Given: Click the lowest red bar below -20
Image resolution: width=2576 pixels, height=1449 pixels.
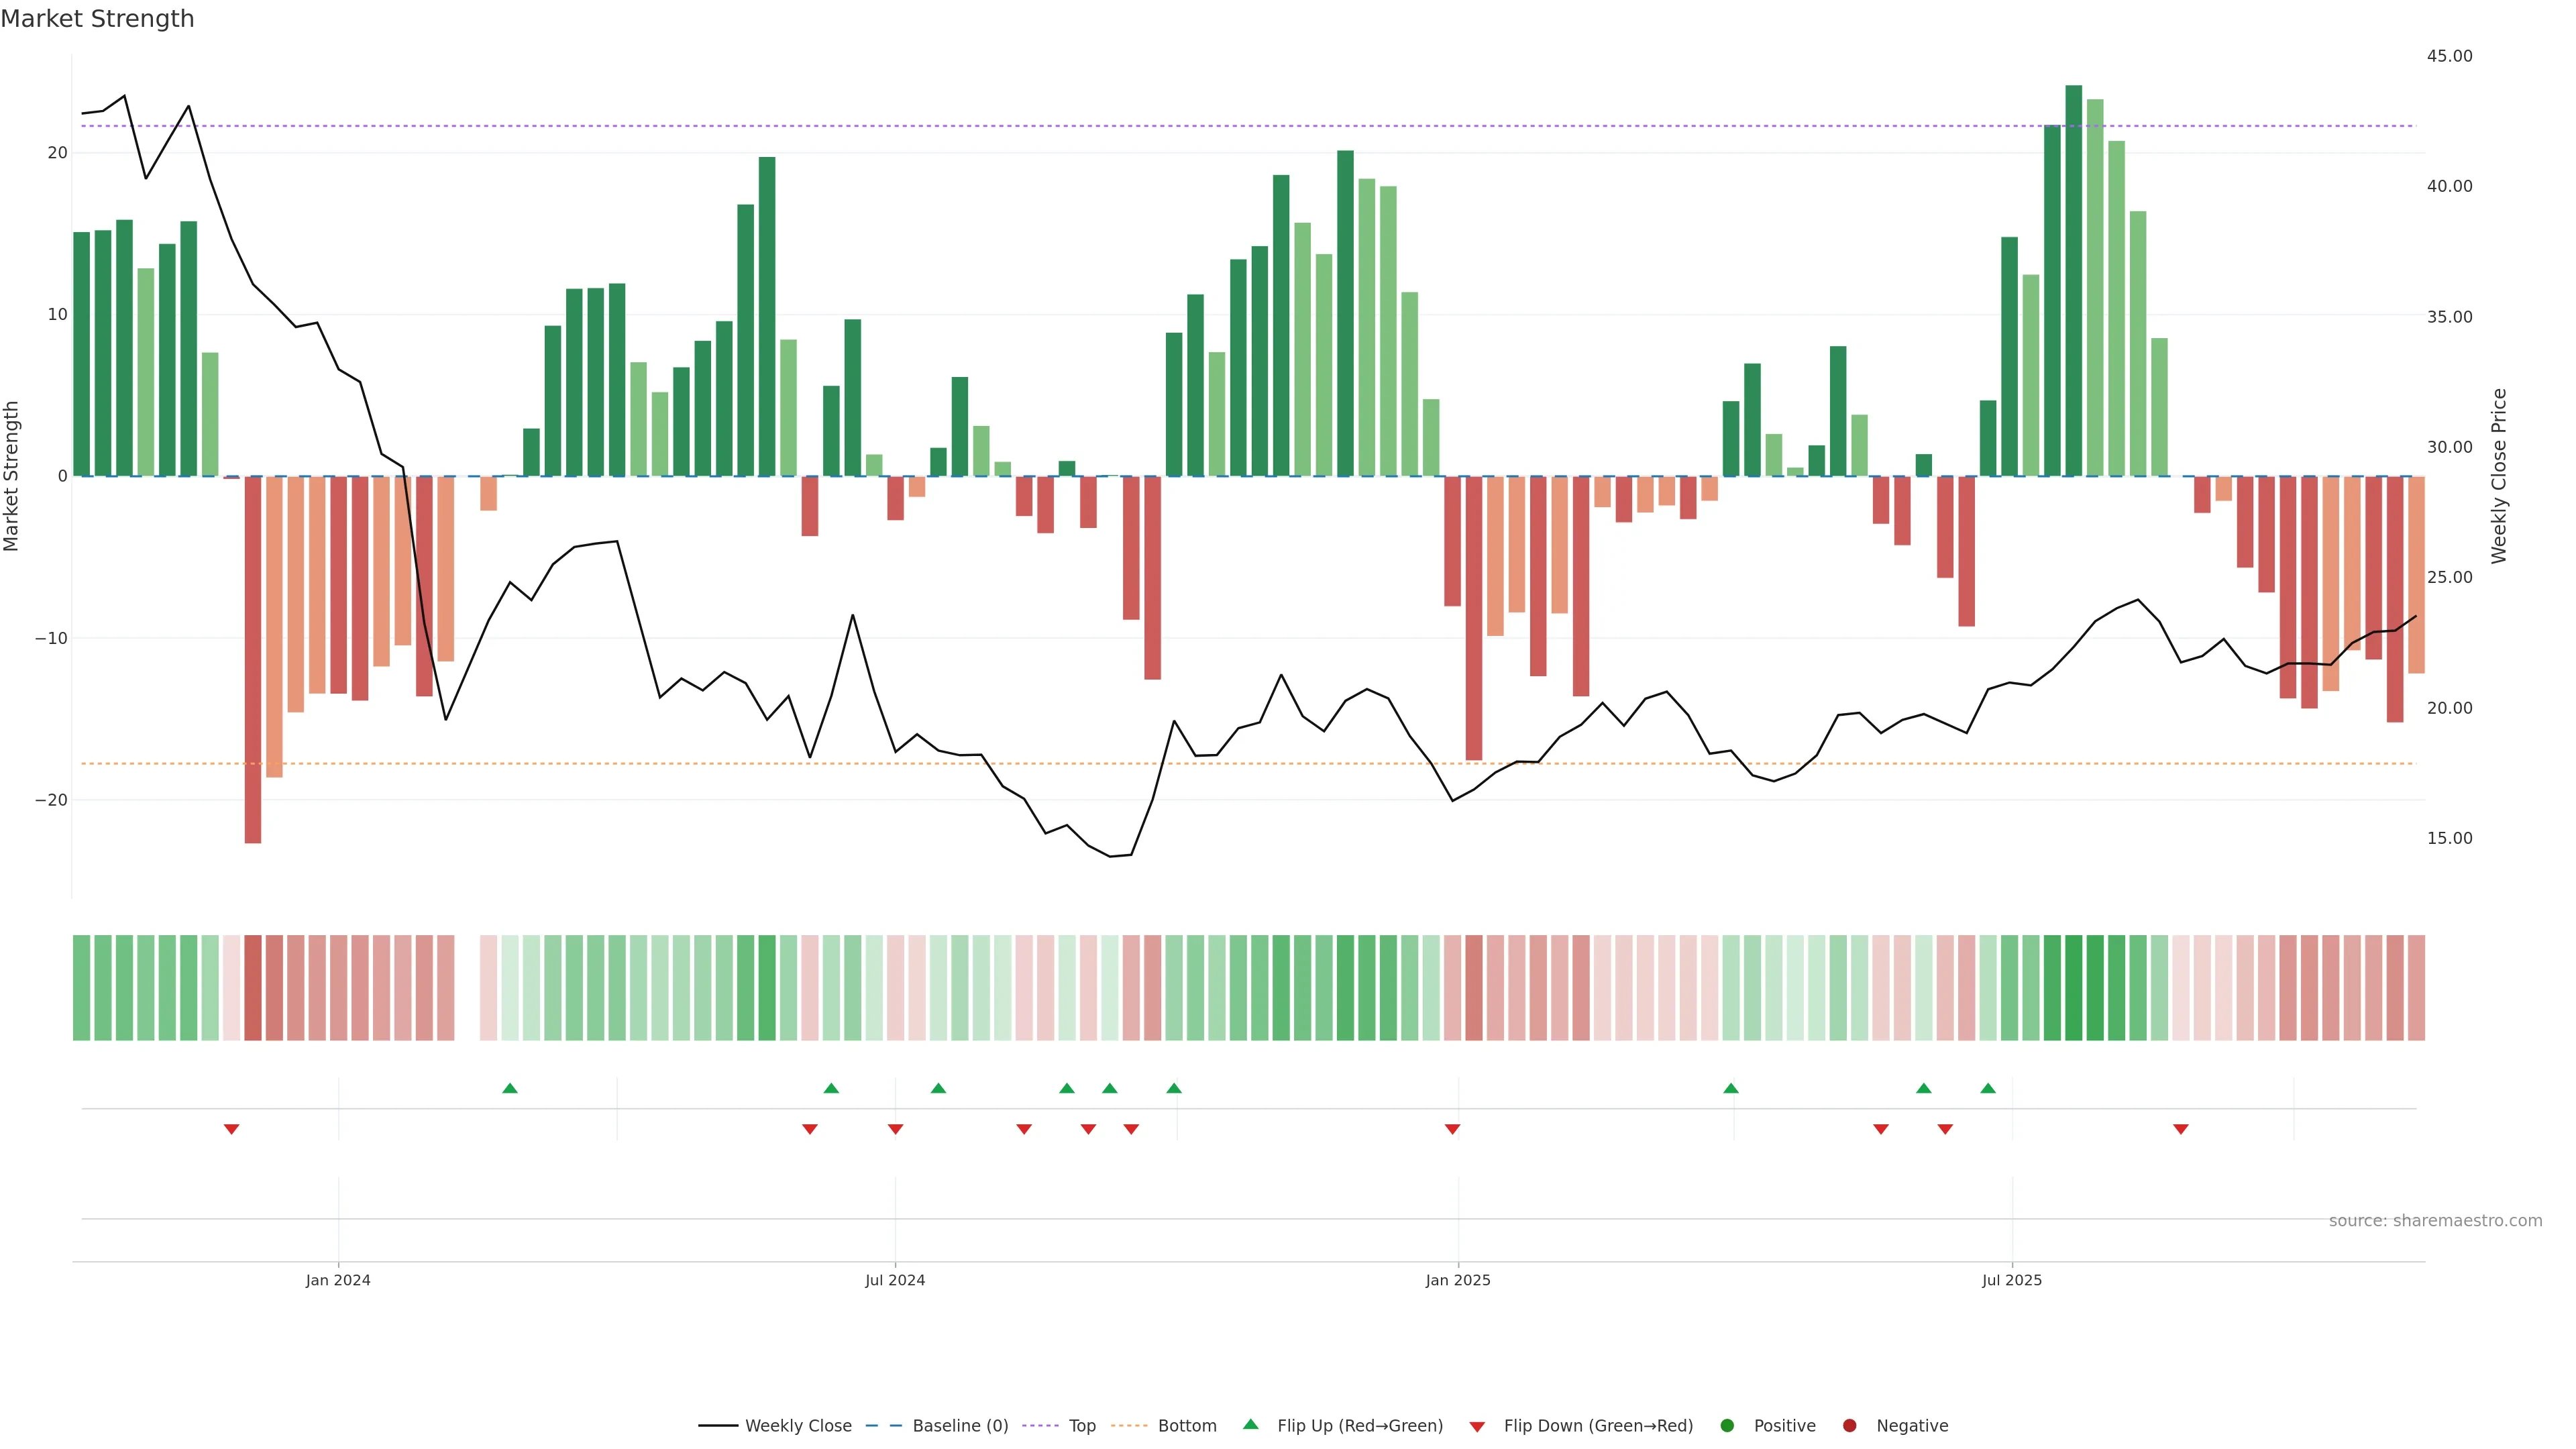Looking at the screenshot, I should click(253, 660).
